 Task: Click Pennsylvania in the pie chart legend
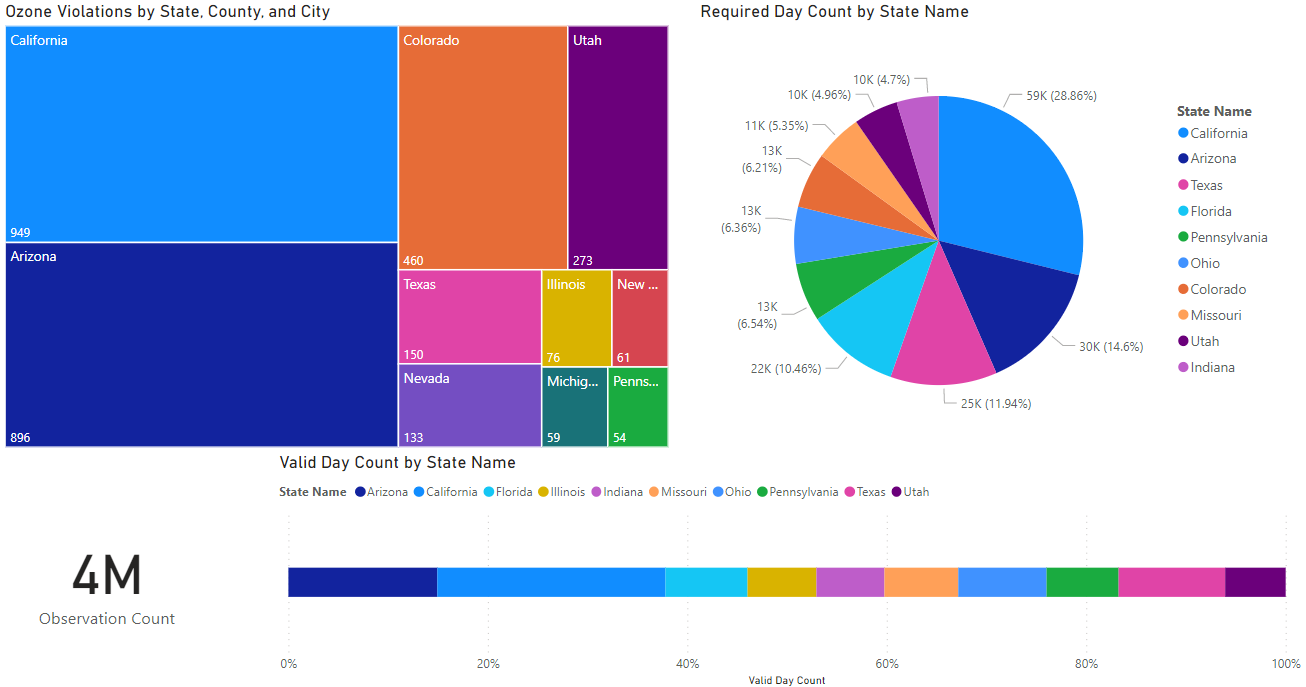click(1228, 237)
